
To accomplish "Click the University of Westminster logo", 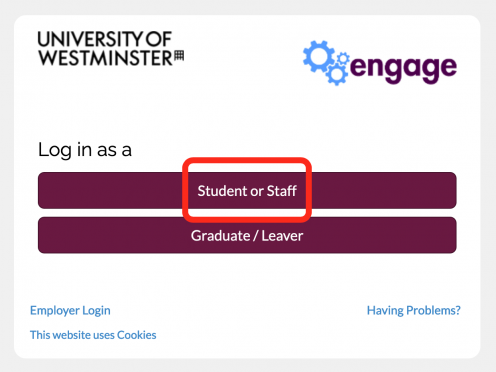I will pos(110,49).
